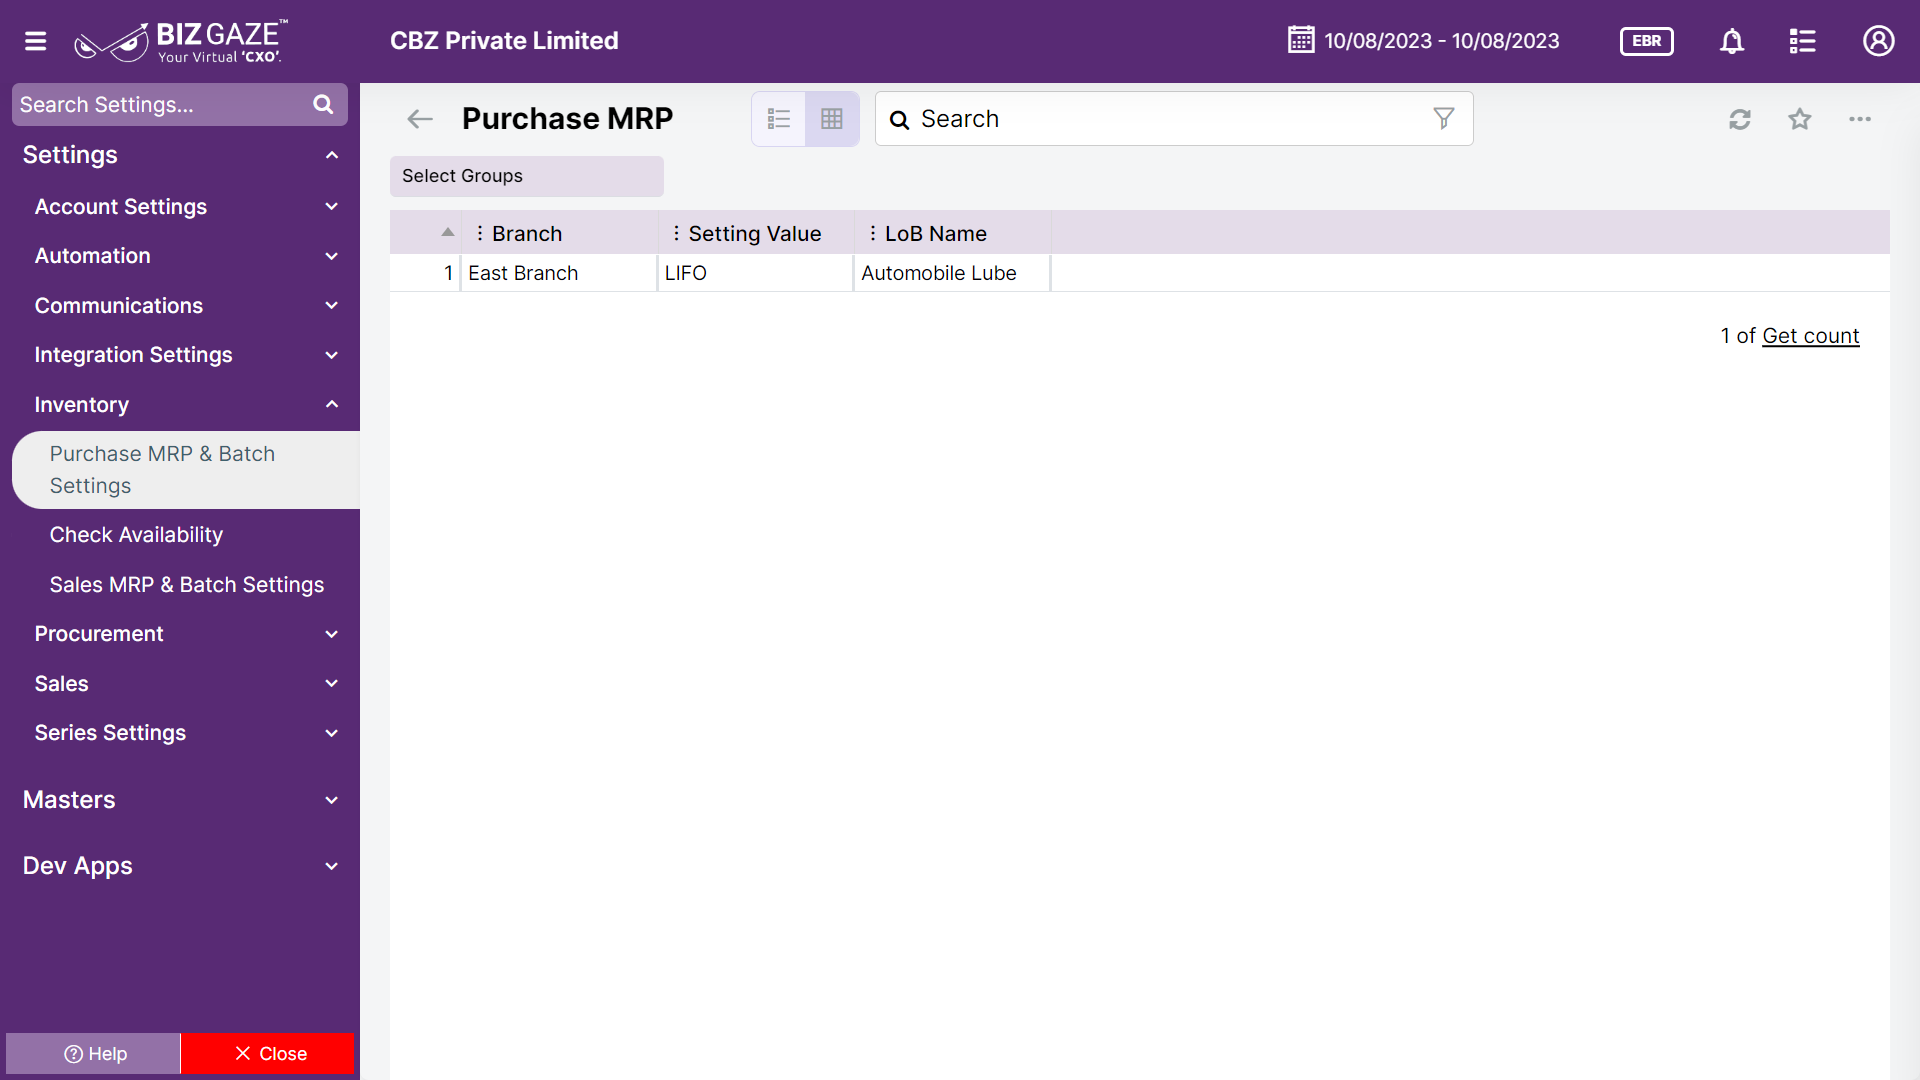Go back with the arrow icon
The width and height of the screenshot is (1920, 1080).
[420, 119]
